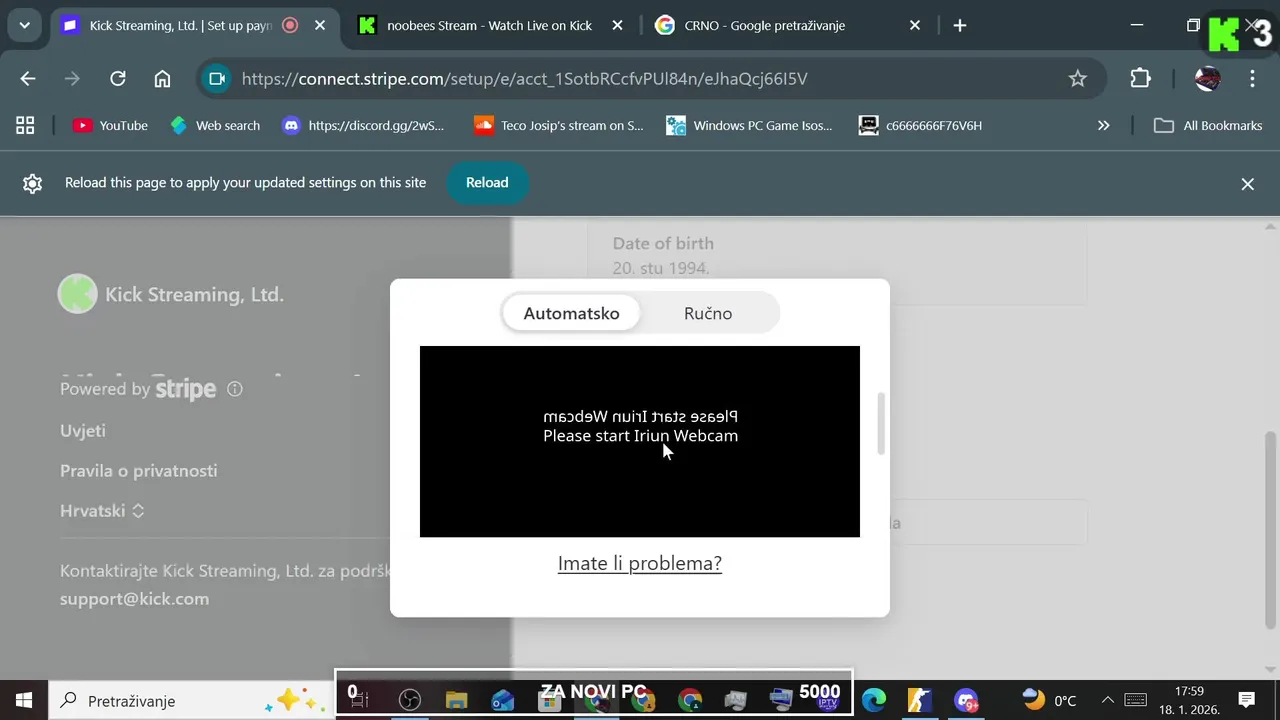
Task: Show hidden system tray icons
Action: tap(1107, 701)
